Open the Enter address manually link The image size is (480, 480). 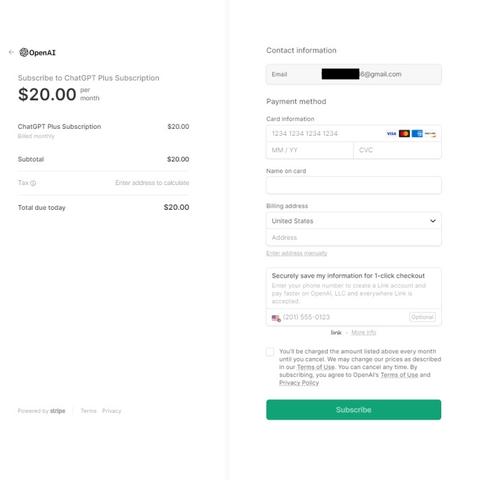click(x=296, y=253)
